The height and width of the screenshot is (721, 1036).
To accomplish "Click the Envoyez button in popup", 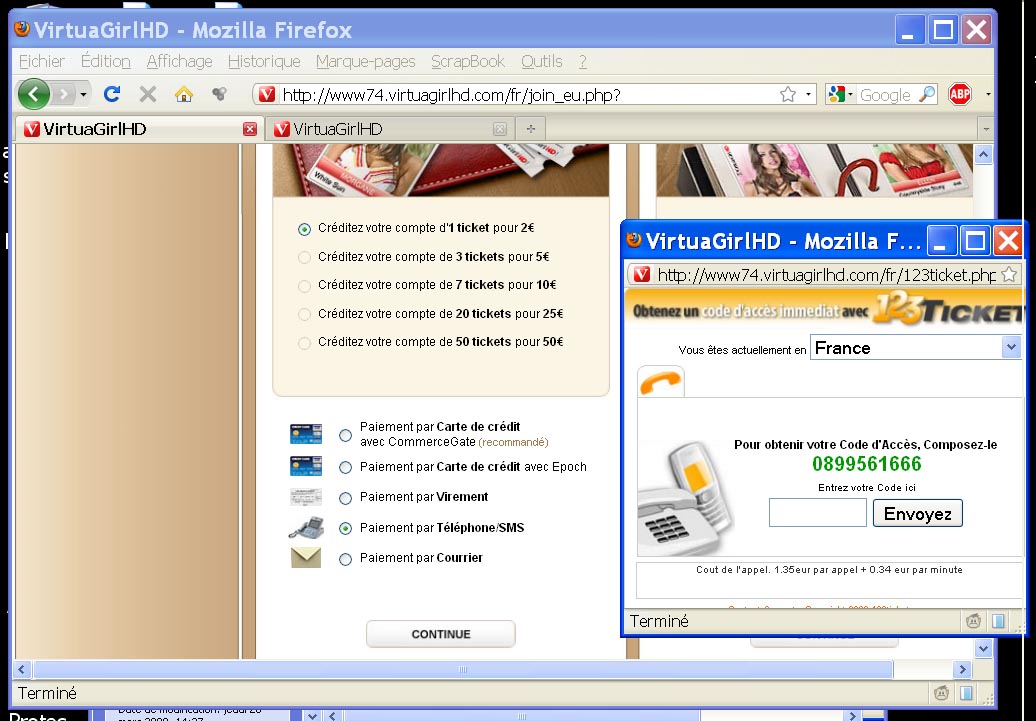I will pos(918,513).
